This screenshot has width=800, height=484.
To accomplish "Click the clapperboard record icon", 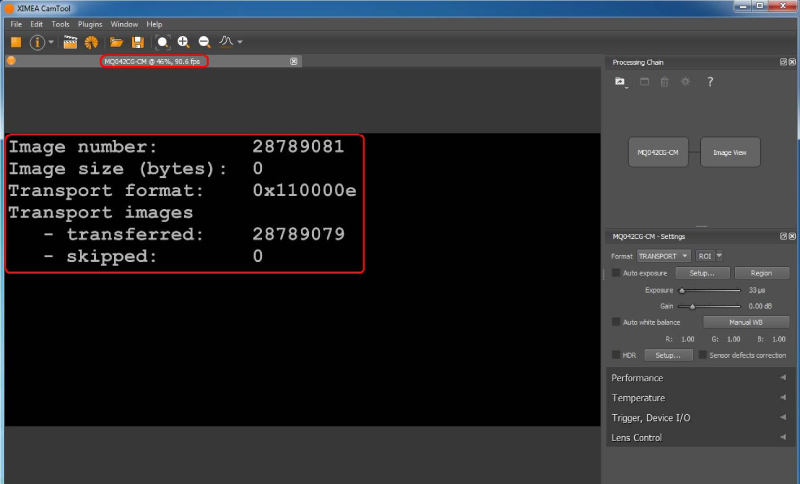I will click(x=70, y=42).
